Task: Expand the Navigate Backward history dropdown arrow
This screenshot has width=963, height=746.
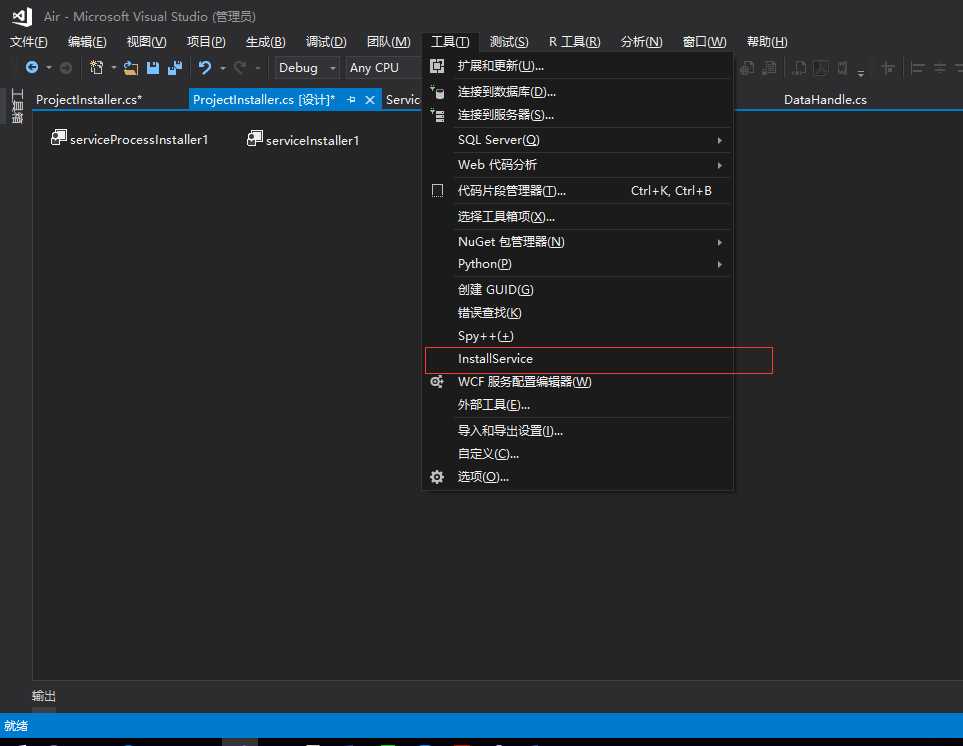Action: tap(49, 68)
